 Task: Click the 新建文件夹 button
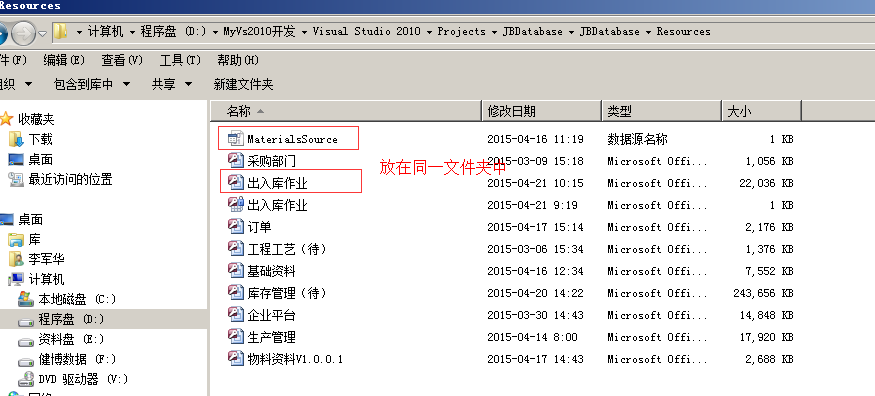pyautogui.click(x=243, y=84)
